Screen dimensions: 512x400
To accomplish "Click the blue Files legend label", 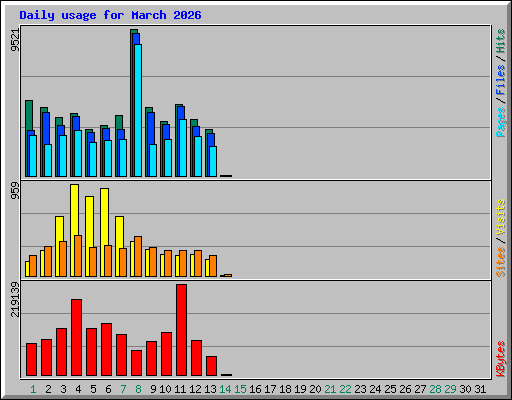I will pos(501,80).
